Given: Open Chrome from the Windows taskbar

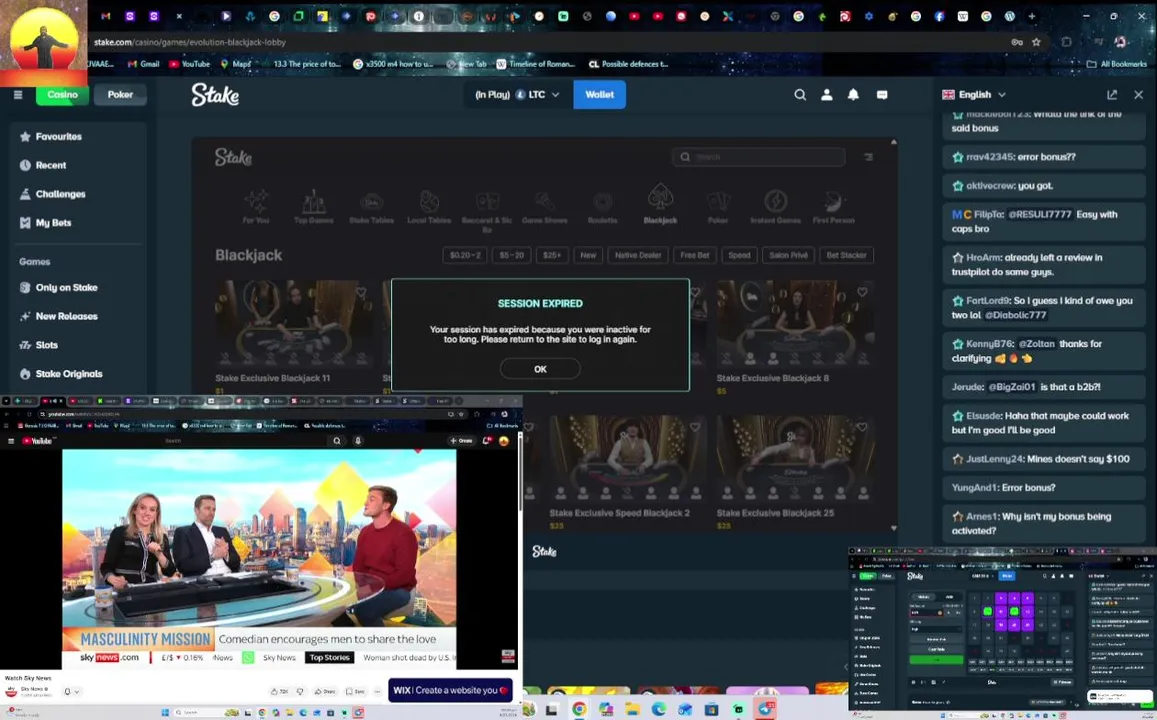Looking at the screenshot, I should point(579,709).
